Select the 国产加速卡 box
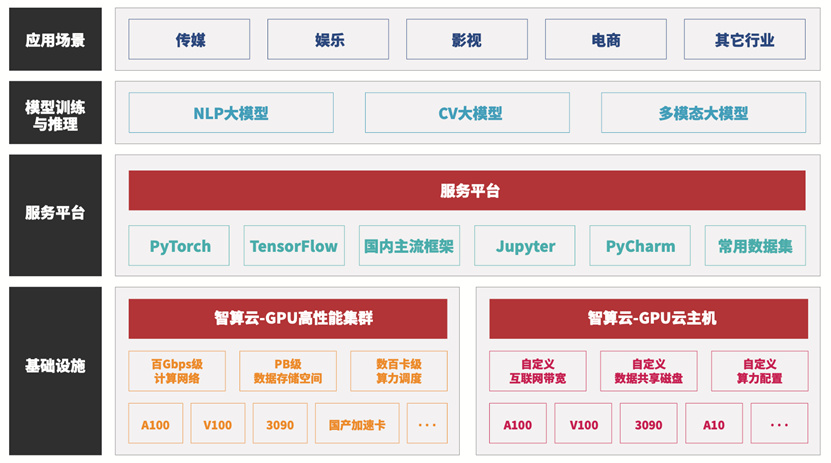Viewport: 831px width, 463px height. [x=357, y=424]
